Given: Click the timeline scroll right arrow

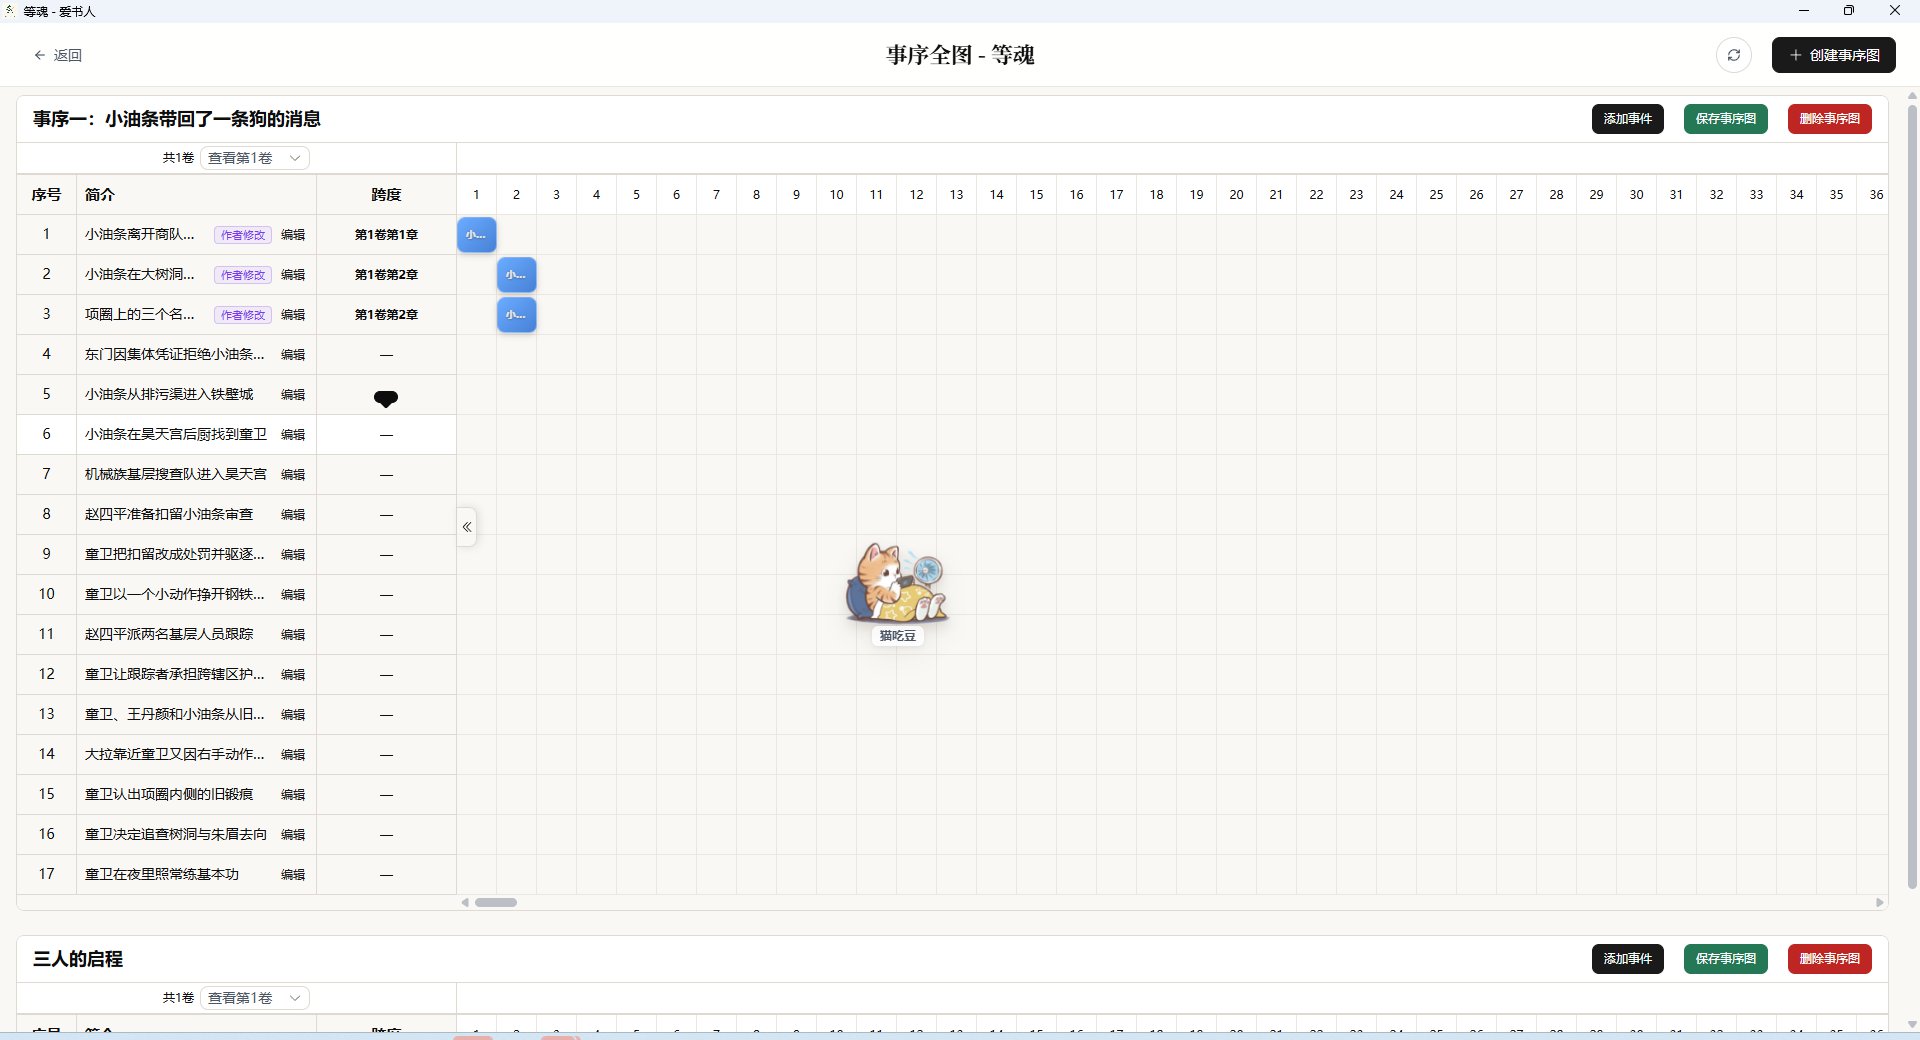Looking at the screenshot, I should click(x=1879, y=902).
